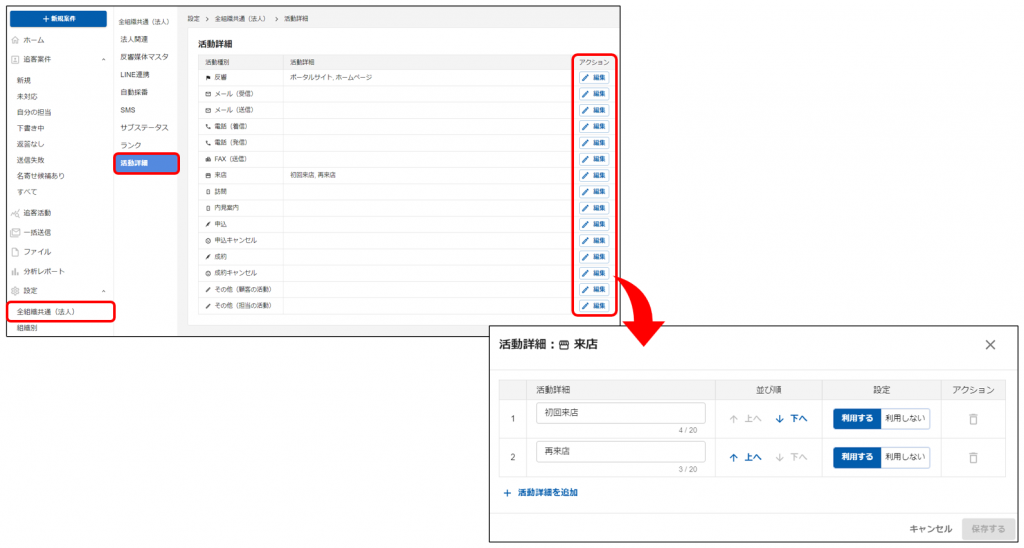Select 自分の担当 in sidebar

tap(34, 112)
